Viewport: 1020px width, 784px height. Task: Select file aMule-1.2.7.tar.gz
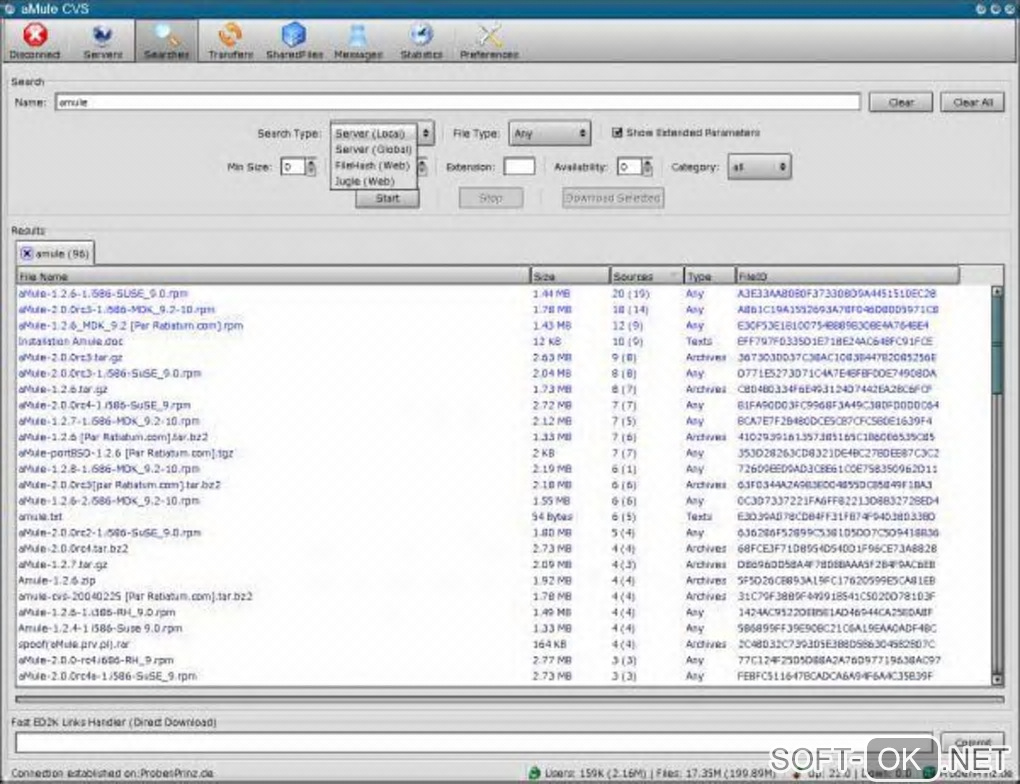(62, 565)
